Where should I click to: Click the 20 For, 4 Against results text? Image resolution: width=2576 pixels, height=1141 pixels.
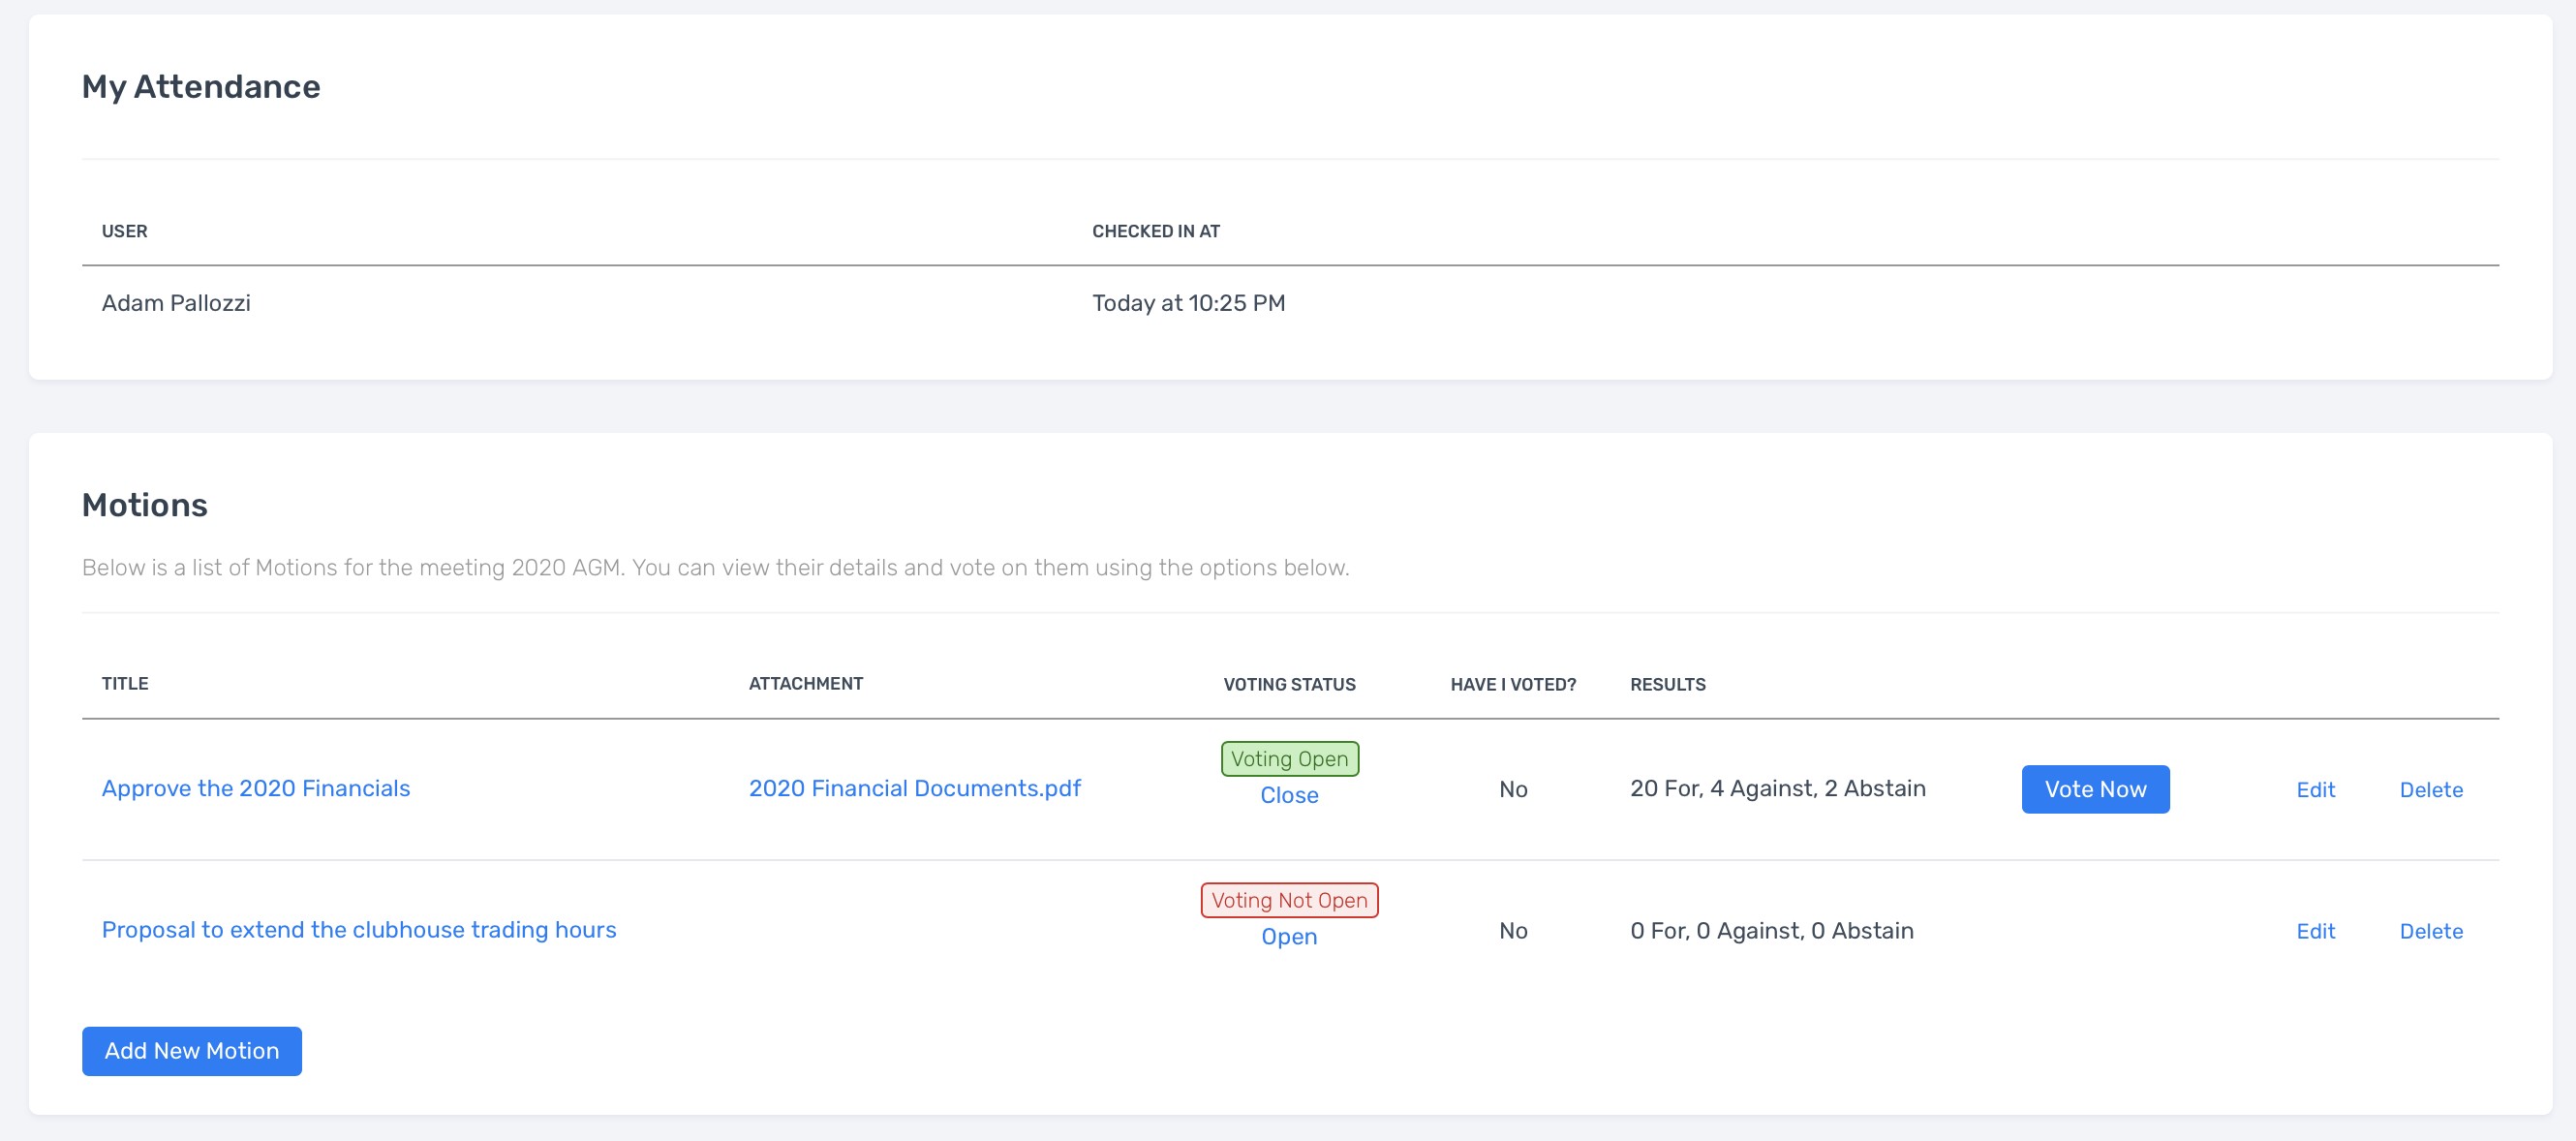pos(1777,788)
